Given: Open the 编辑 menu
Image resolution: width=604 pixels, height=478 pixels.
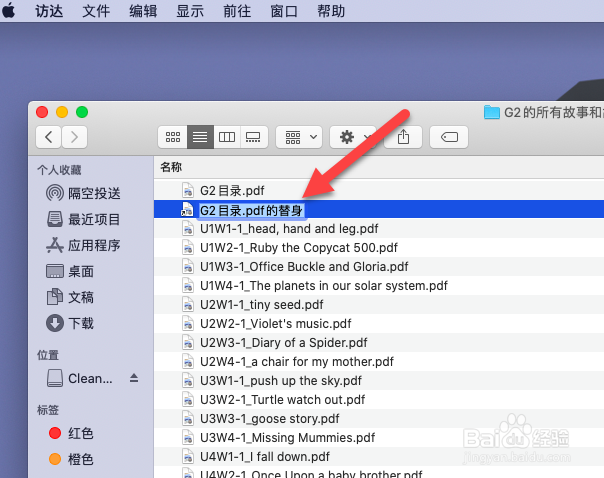Looking at the screenshot, I should click(x=143, y=11).
